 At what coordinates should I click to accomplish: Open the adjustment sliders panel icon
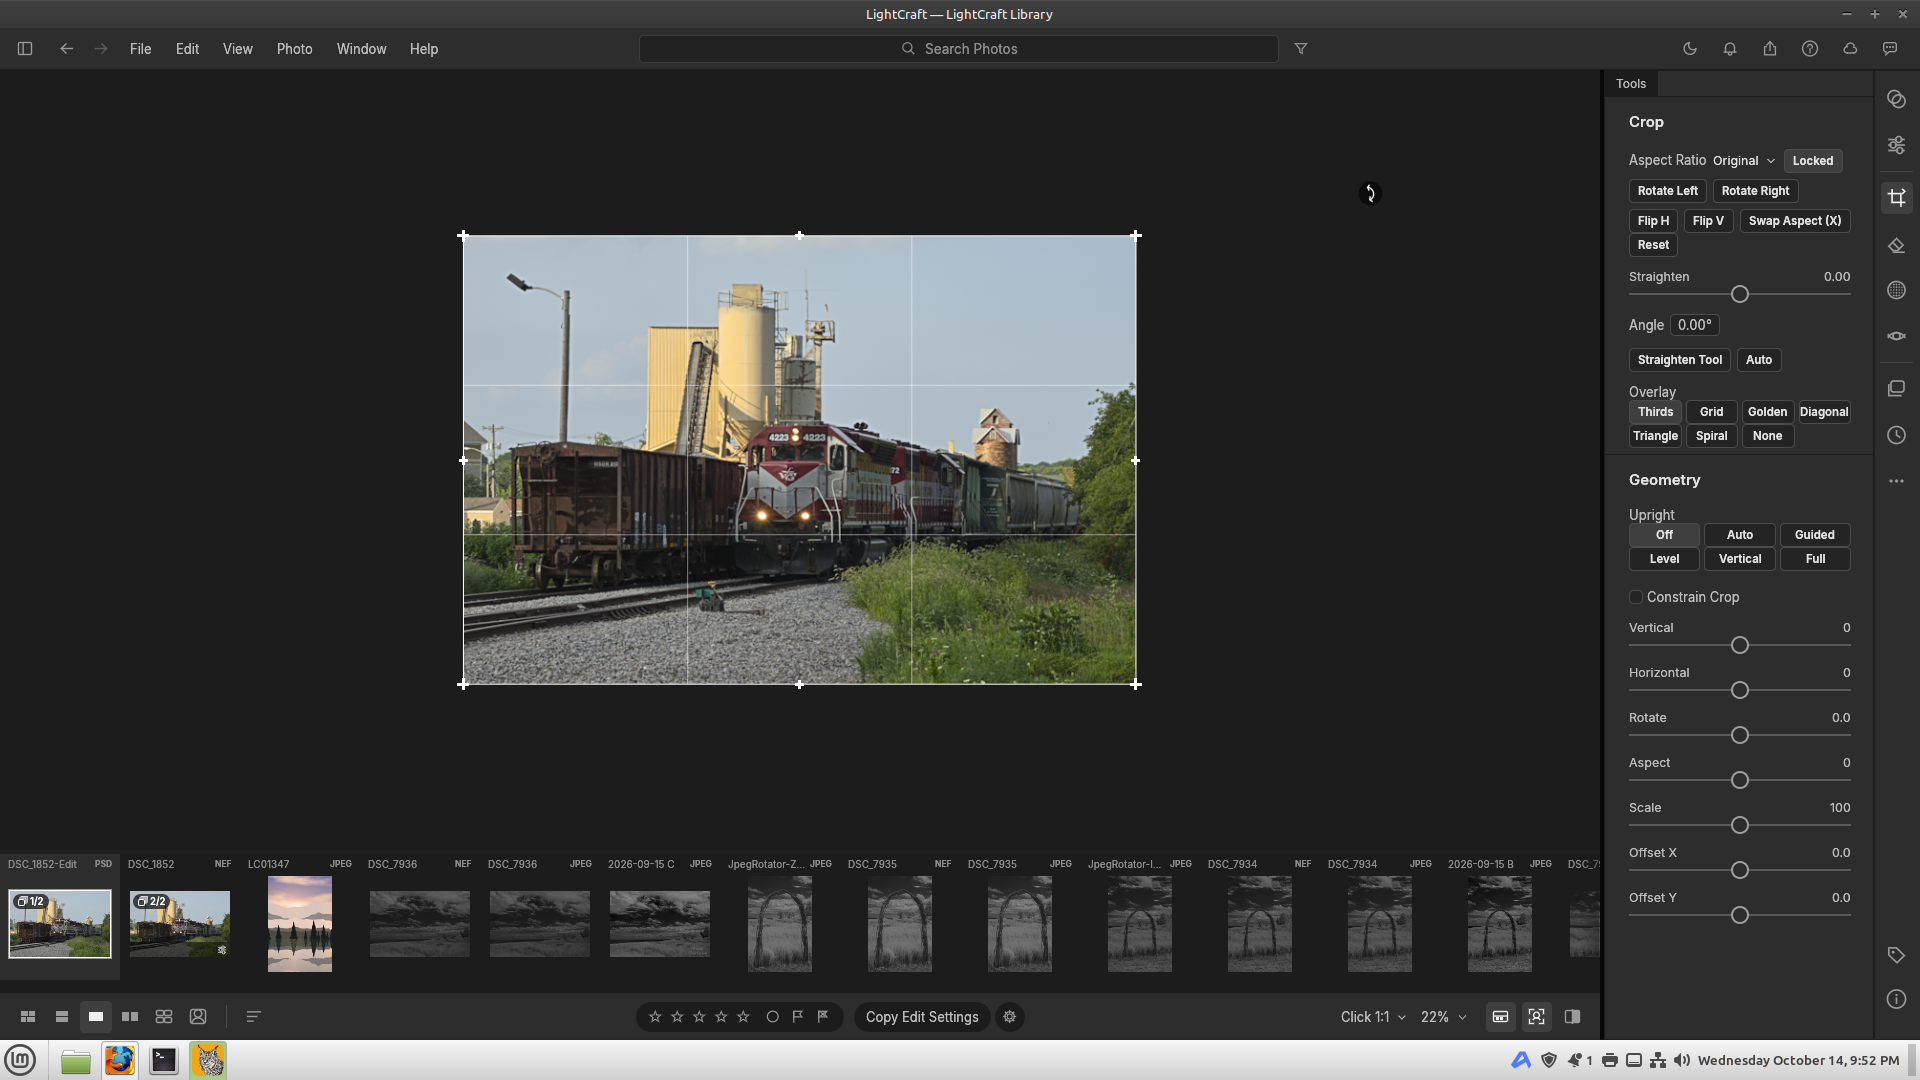[1897, 145]
